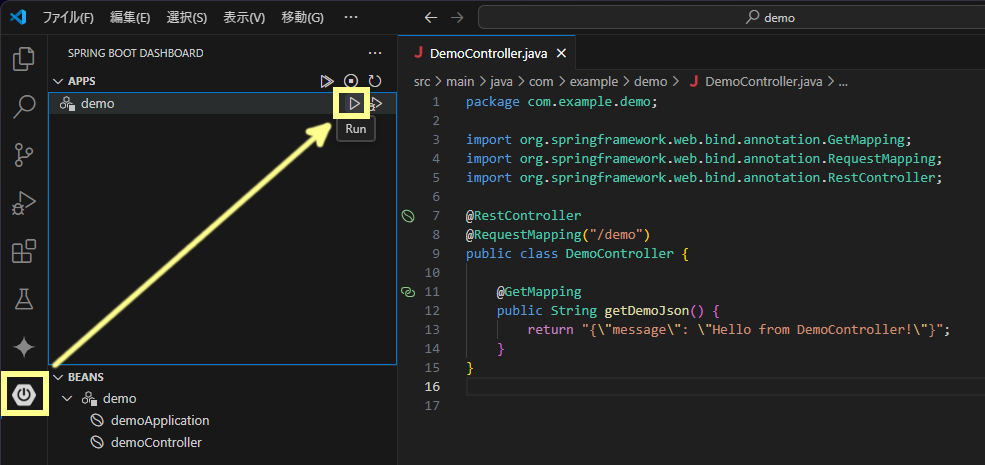Open the ファイル(F) menu
Image resolution: width=985 pixels, height=465 pixels.
(68, 18)
